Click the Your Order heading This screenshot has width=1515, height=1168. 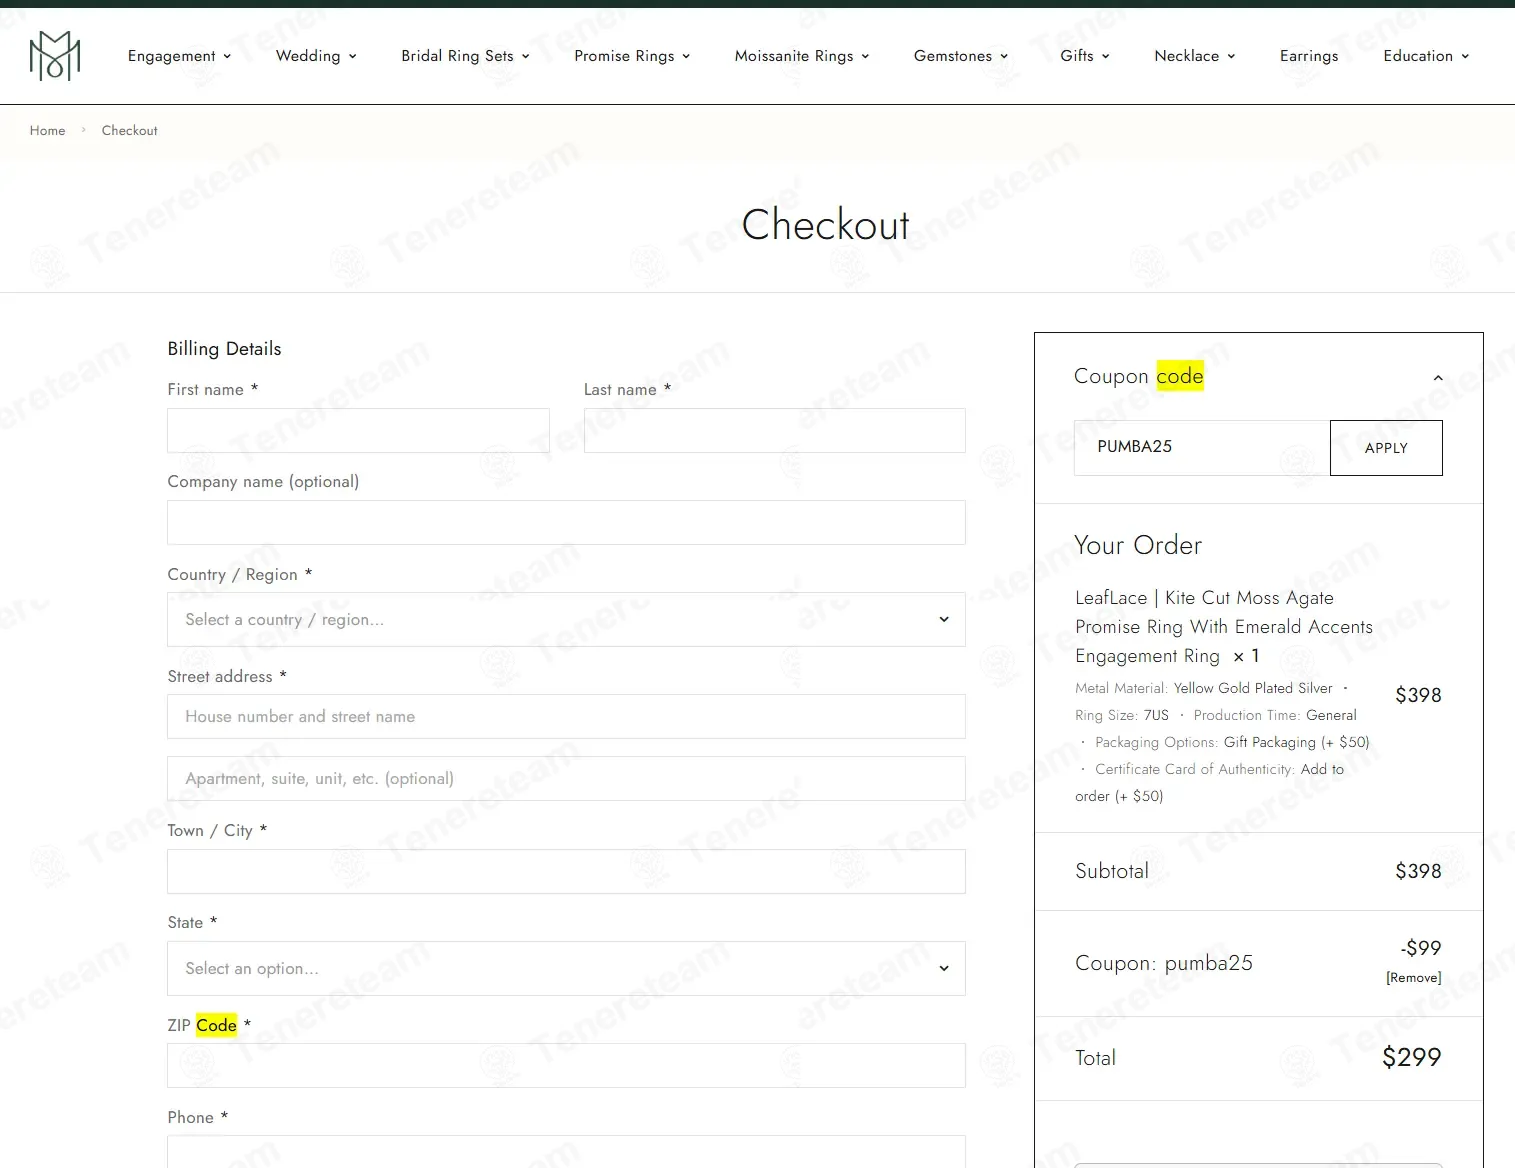click(1138, 545)
